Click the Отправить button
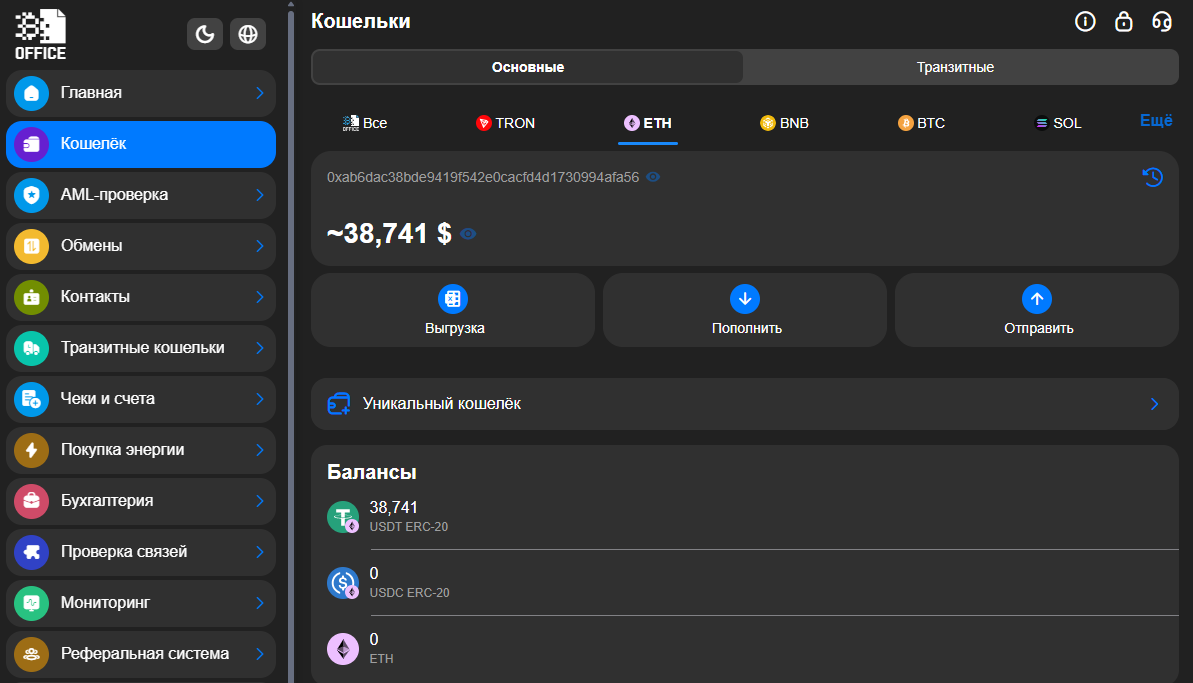This screenshot has width=1193, height=683. click(1036, 309)
